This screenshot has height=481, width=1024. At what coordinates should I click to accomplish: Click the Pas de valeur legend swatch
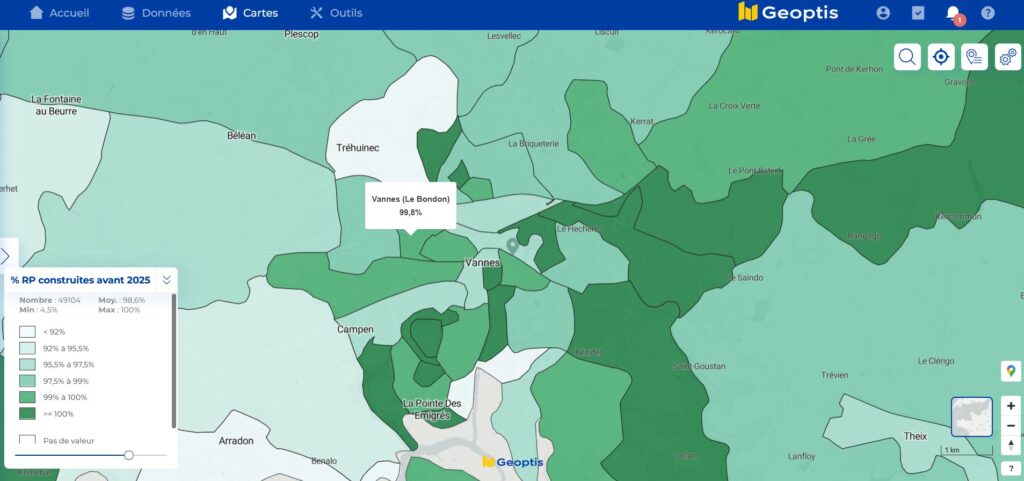[x=27, y=440]
